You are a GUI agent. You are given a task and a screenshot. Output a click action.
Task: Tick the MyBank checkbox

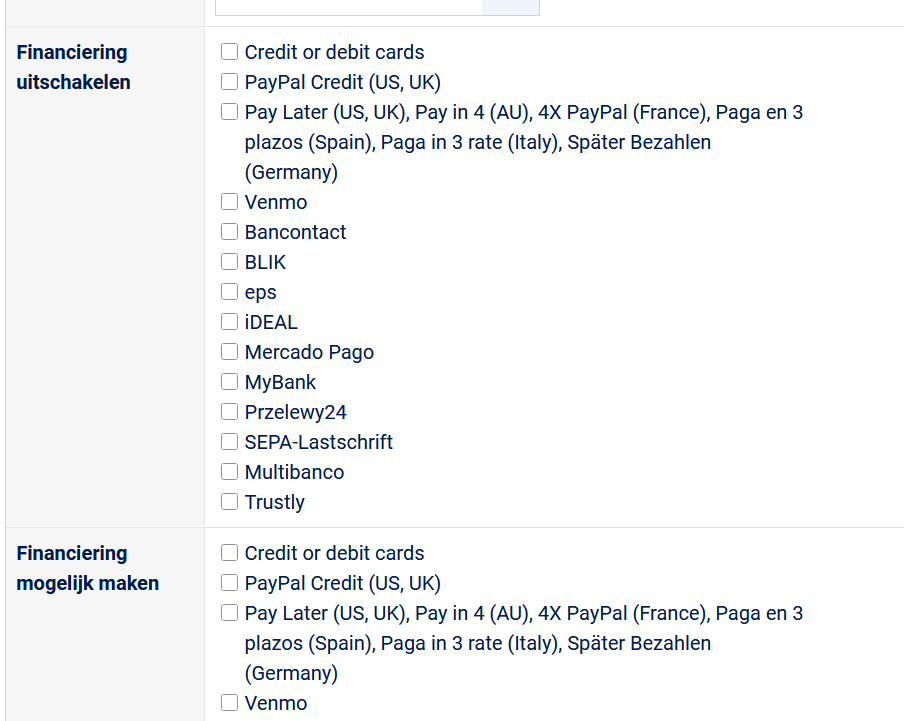[x=230, y=382]
